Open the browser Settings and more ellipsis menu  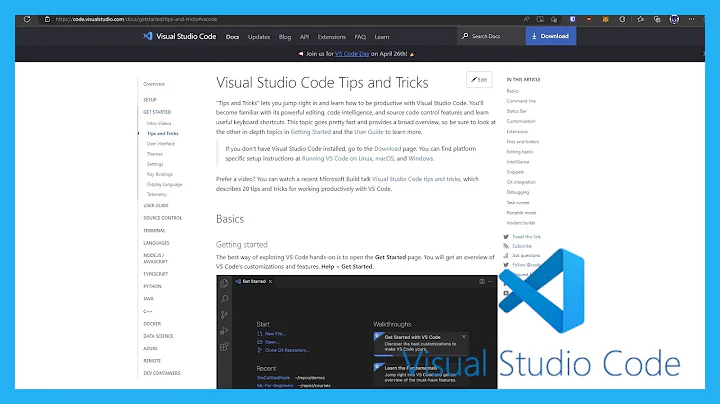tap(692, 19)
